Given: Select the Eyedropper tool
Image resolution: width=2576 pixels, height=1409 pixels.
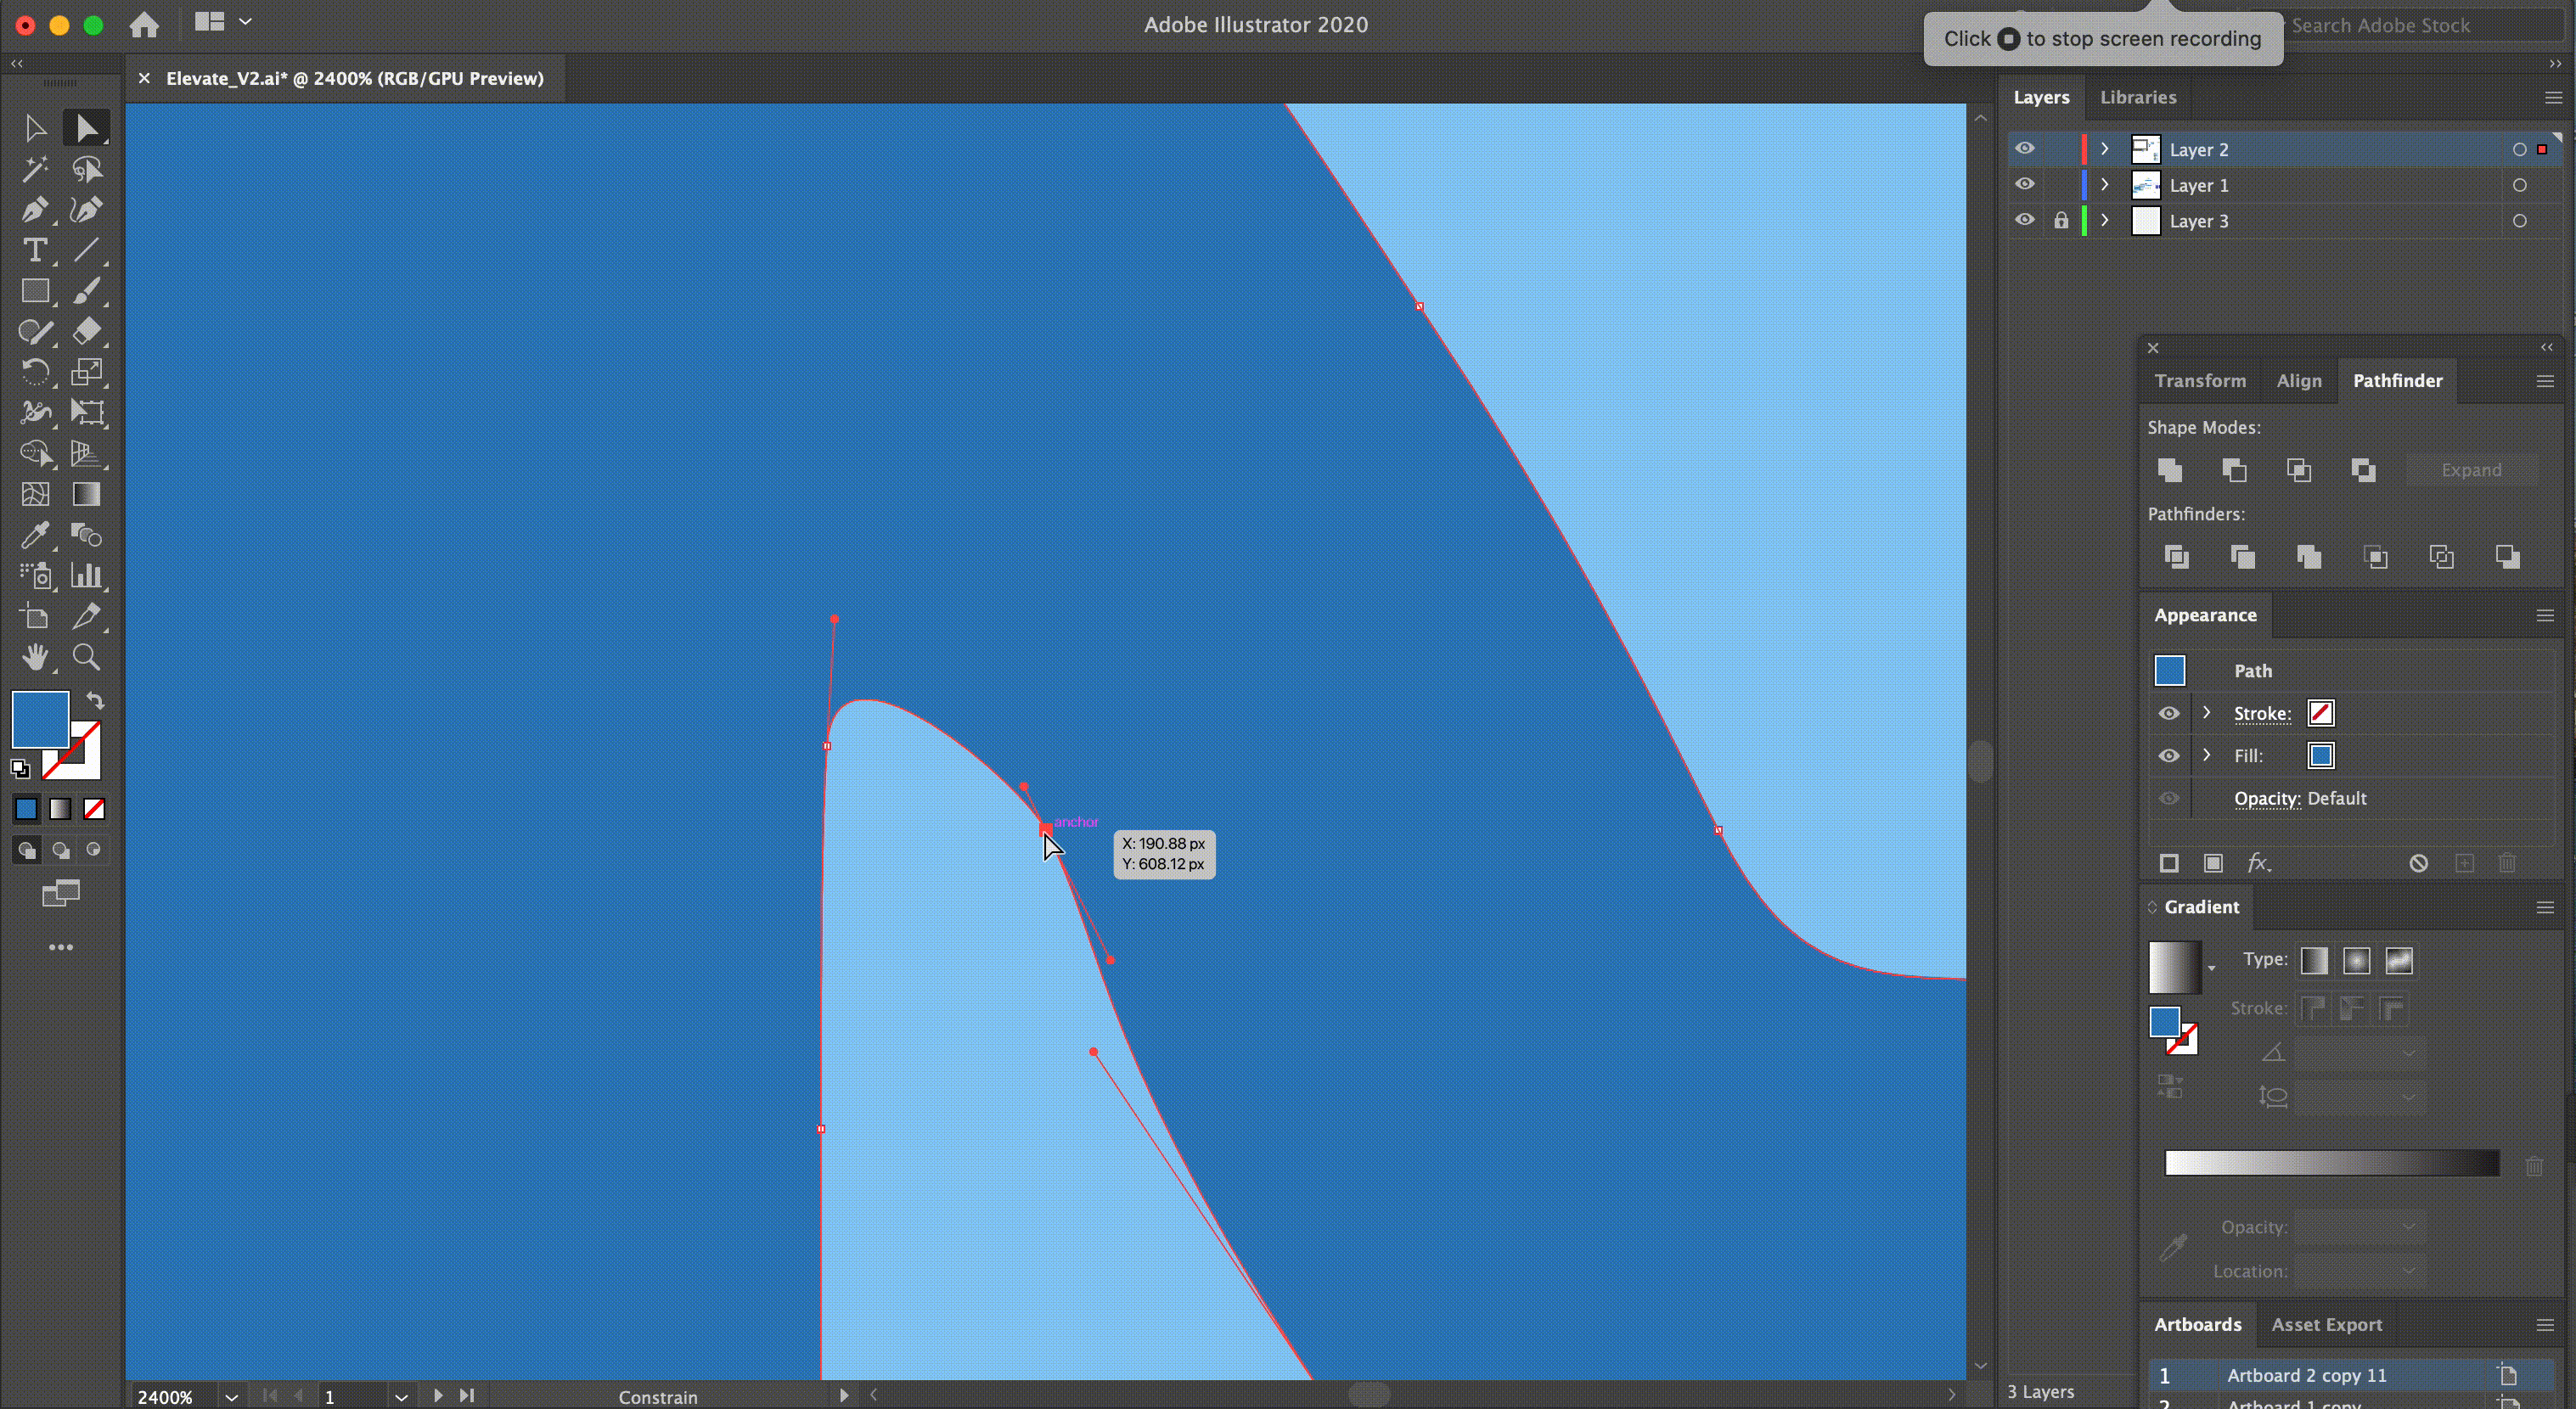Looking at the screenshot, I should 36,536.
